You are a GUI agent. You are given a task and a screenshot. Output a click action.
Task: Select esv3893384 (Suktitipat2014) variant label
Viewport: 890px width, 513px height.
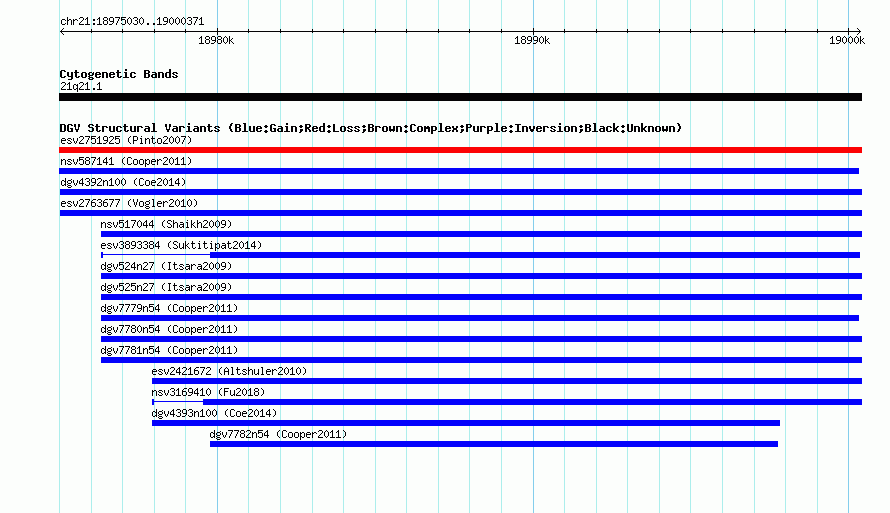[x=181, y=245]
